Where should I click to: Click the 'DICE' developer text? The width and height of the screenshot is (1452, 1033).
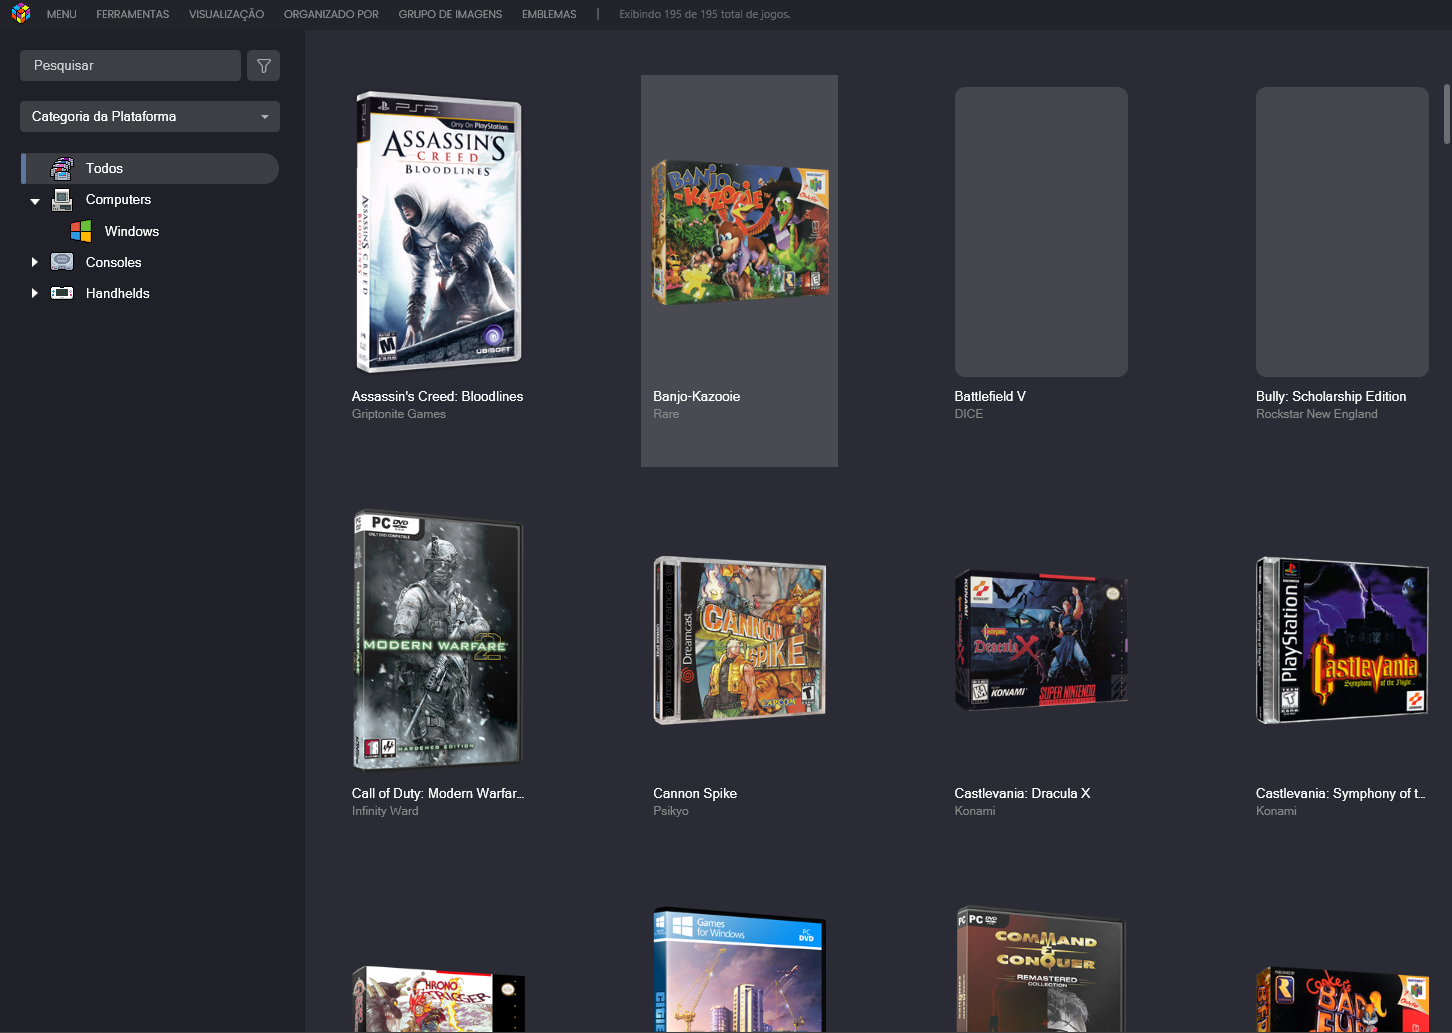pos(968,414)
